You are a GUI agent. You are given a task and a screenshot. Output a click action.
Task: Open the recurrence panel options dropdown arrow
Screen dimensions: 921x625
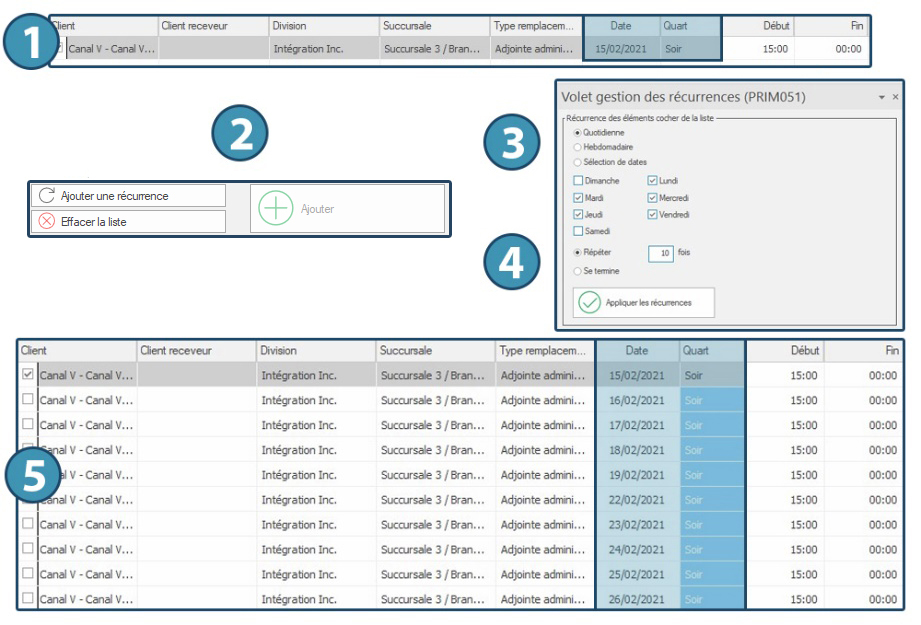click(x=881, y=98)
